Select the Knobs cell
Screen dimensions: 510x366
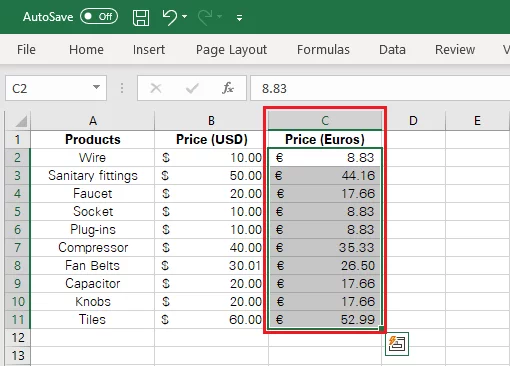(x=93, y=302)
